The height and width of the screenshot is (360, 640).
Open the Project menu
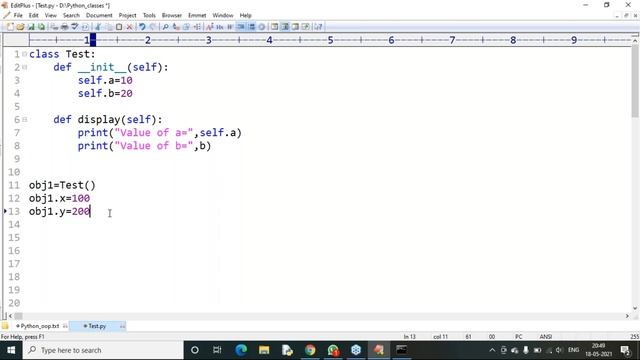pyautogui.click(x=127, y=15)
